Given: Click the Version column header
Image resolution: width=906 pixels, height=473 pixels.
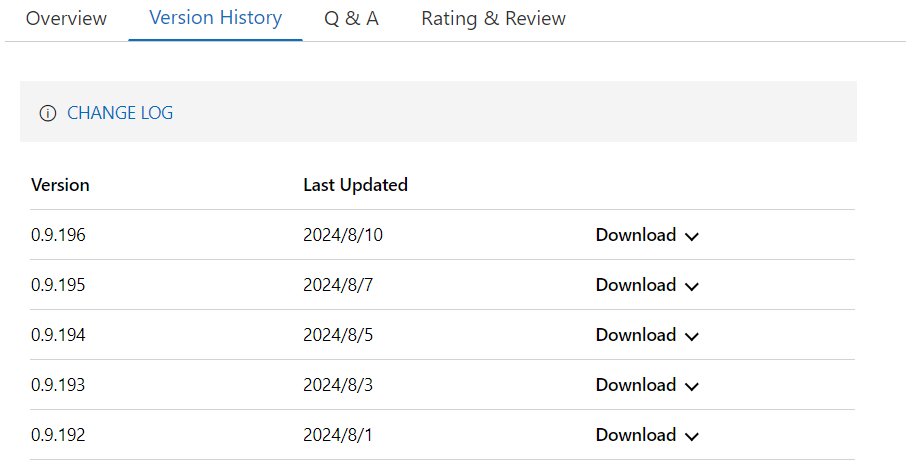Looking at the screenshot, I should (60, 185).
